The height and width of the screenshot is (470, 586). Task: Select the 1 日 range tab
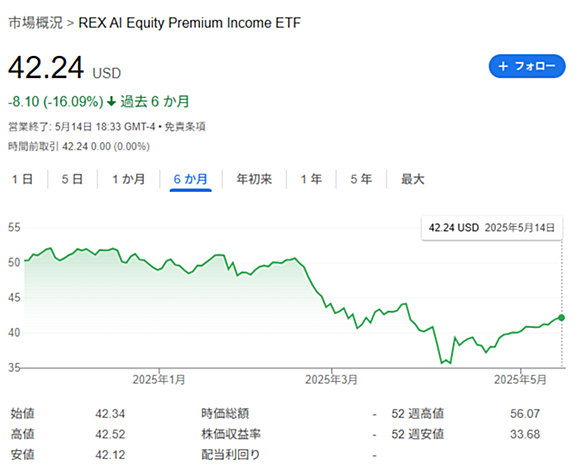pos(22,179)
